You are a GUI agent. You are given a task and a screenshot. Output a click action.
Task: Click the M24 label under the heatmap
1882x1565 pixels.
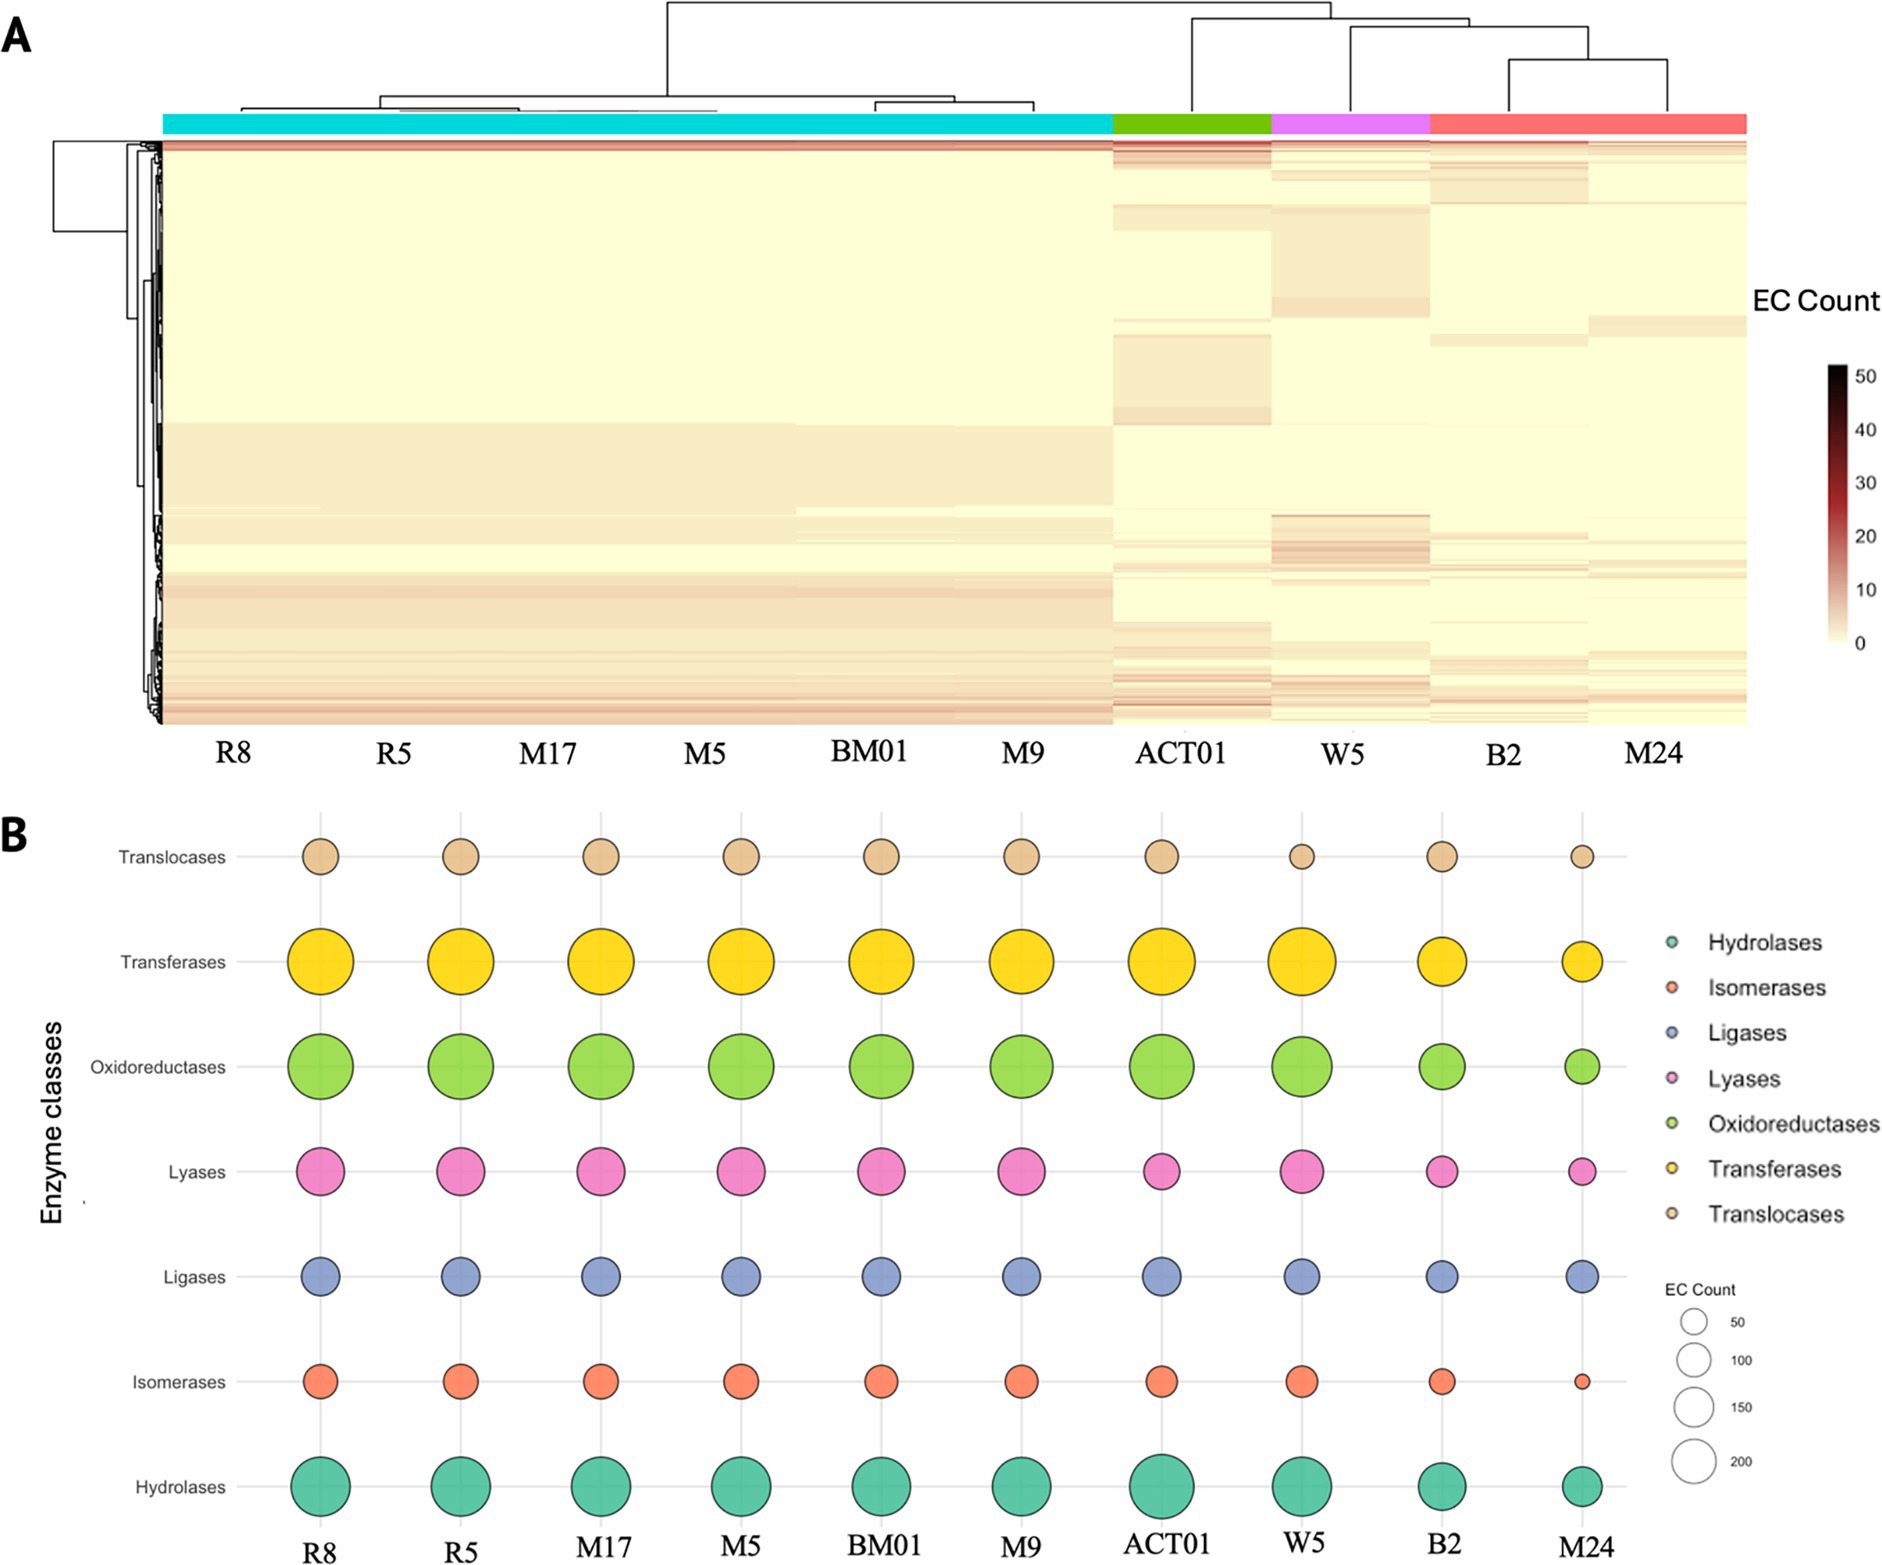pos(1653,752)
